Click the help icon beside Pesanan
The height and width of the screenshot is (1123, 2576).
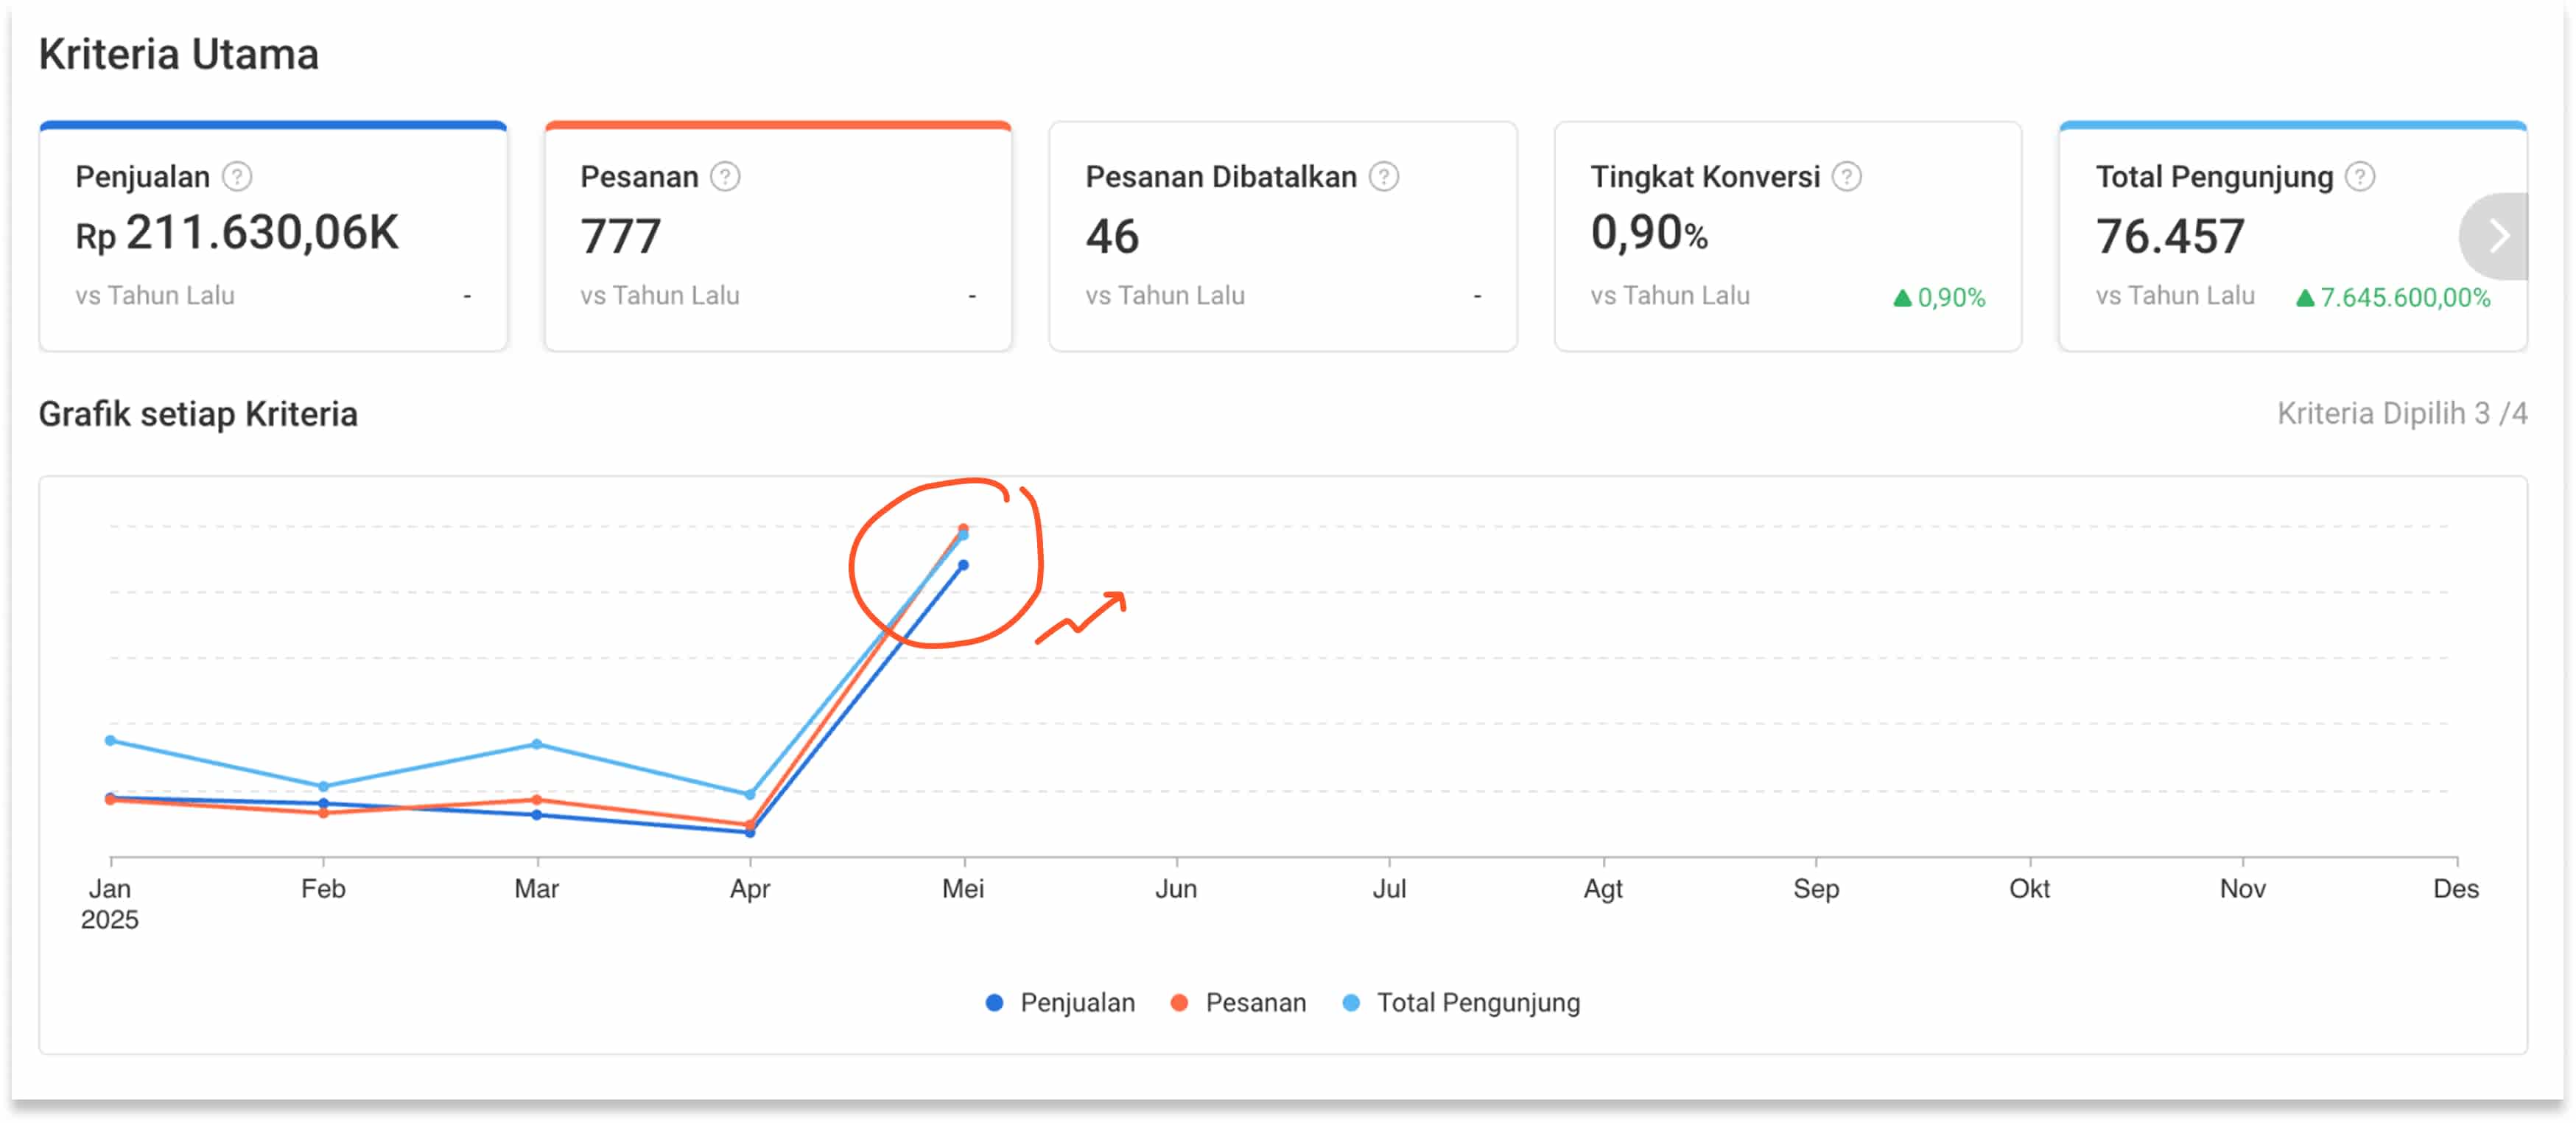(x=725, y=177)
